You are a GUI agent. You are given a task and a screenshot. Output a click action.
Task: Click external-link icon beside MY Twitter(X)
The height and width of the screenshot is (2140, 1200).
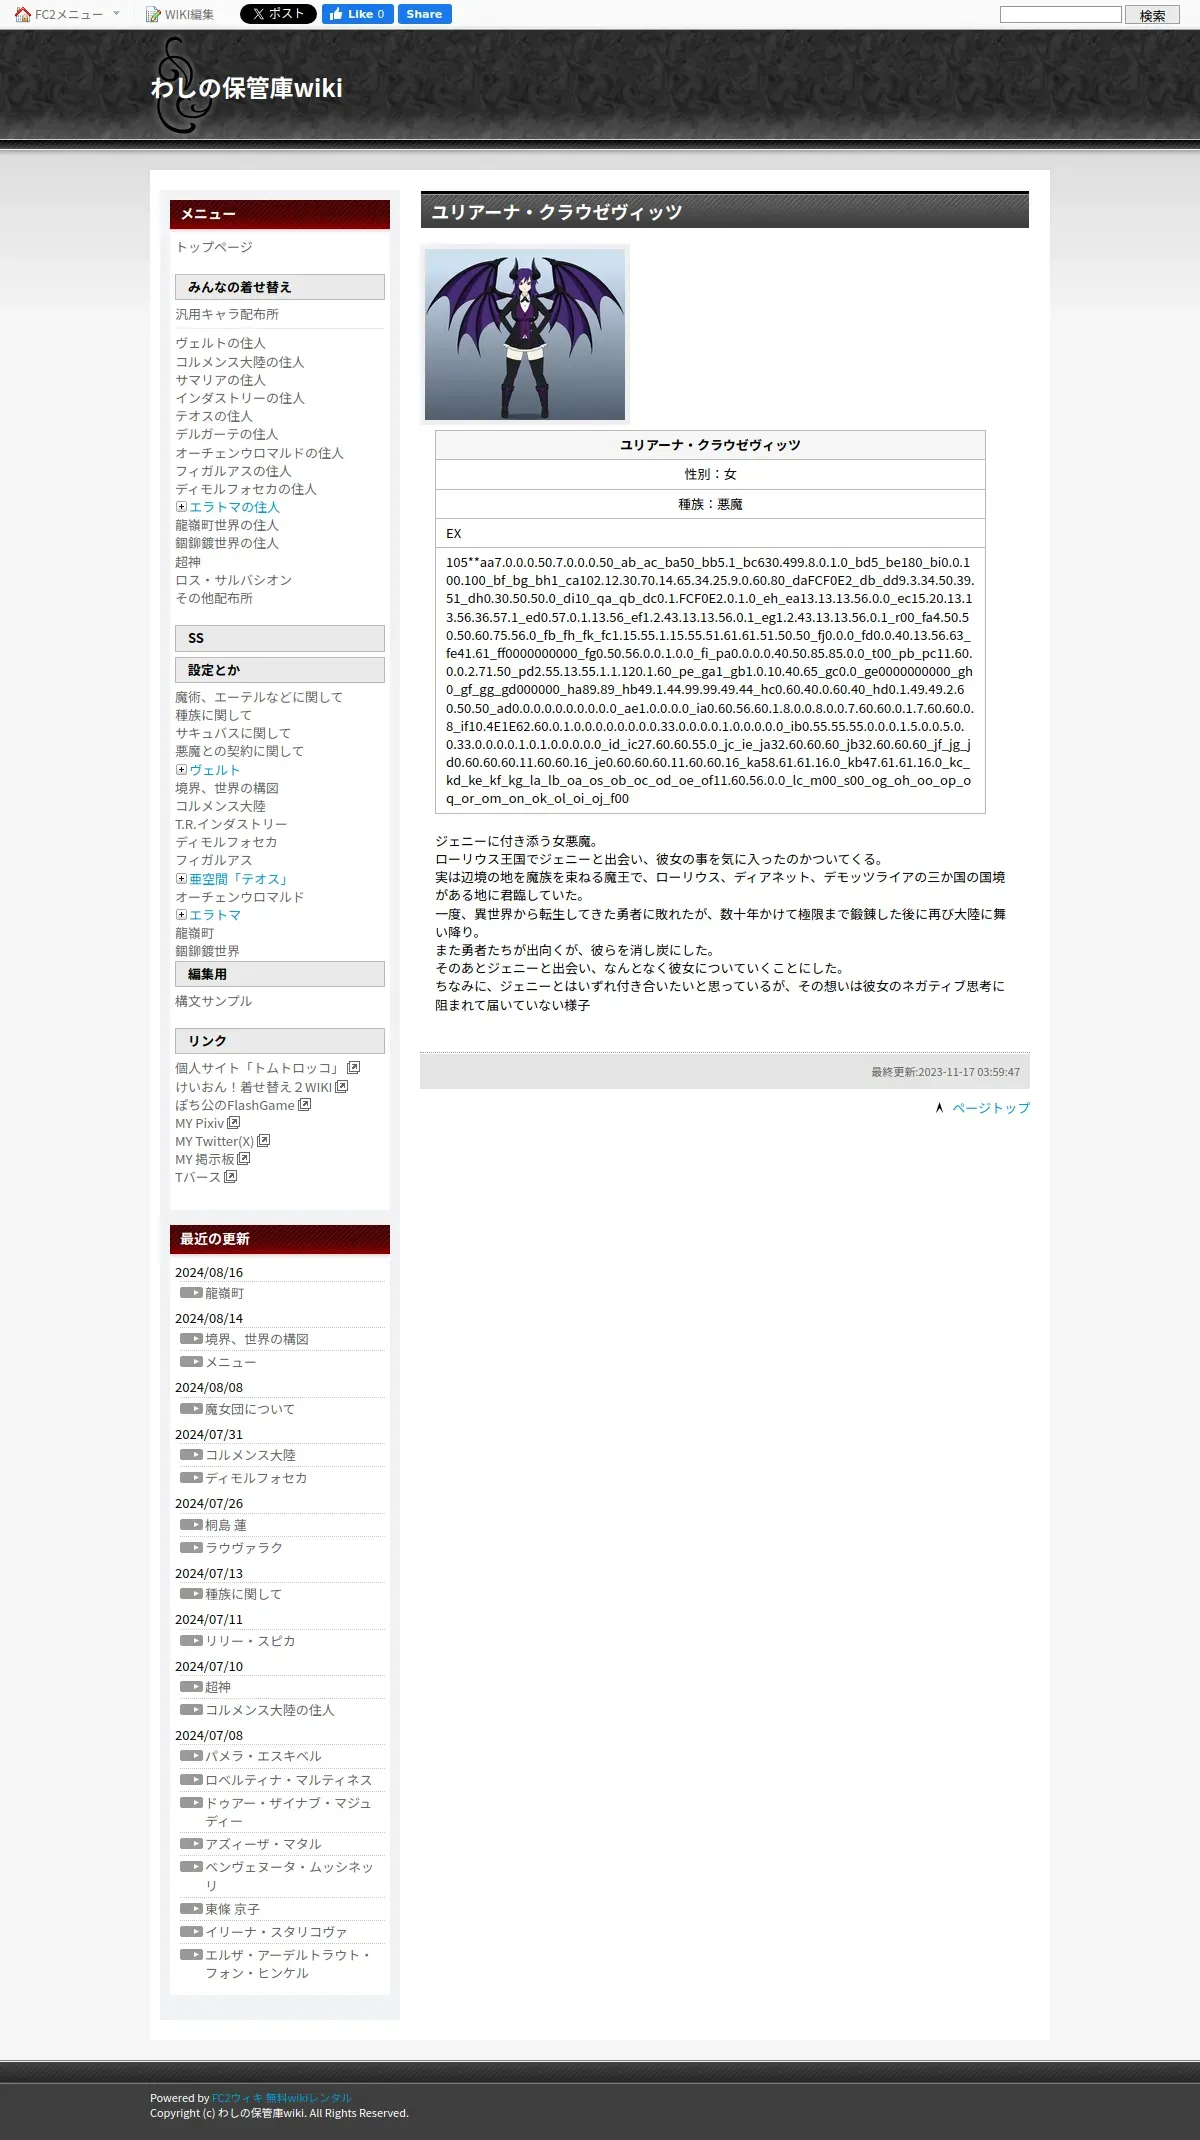(x=263, y=1141)
